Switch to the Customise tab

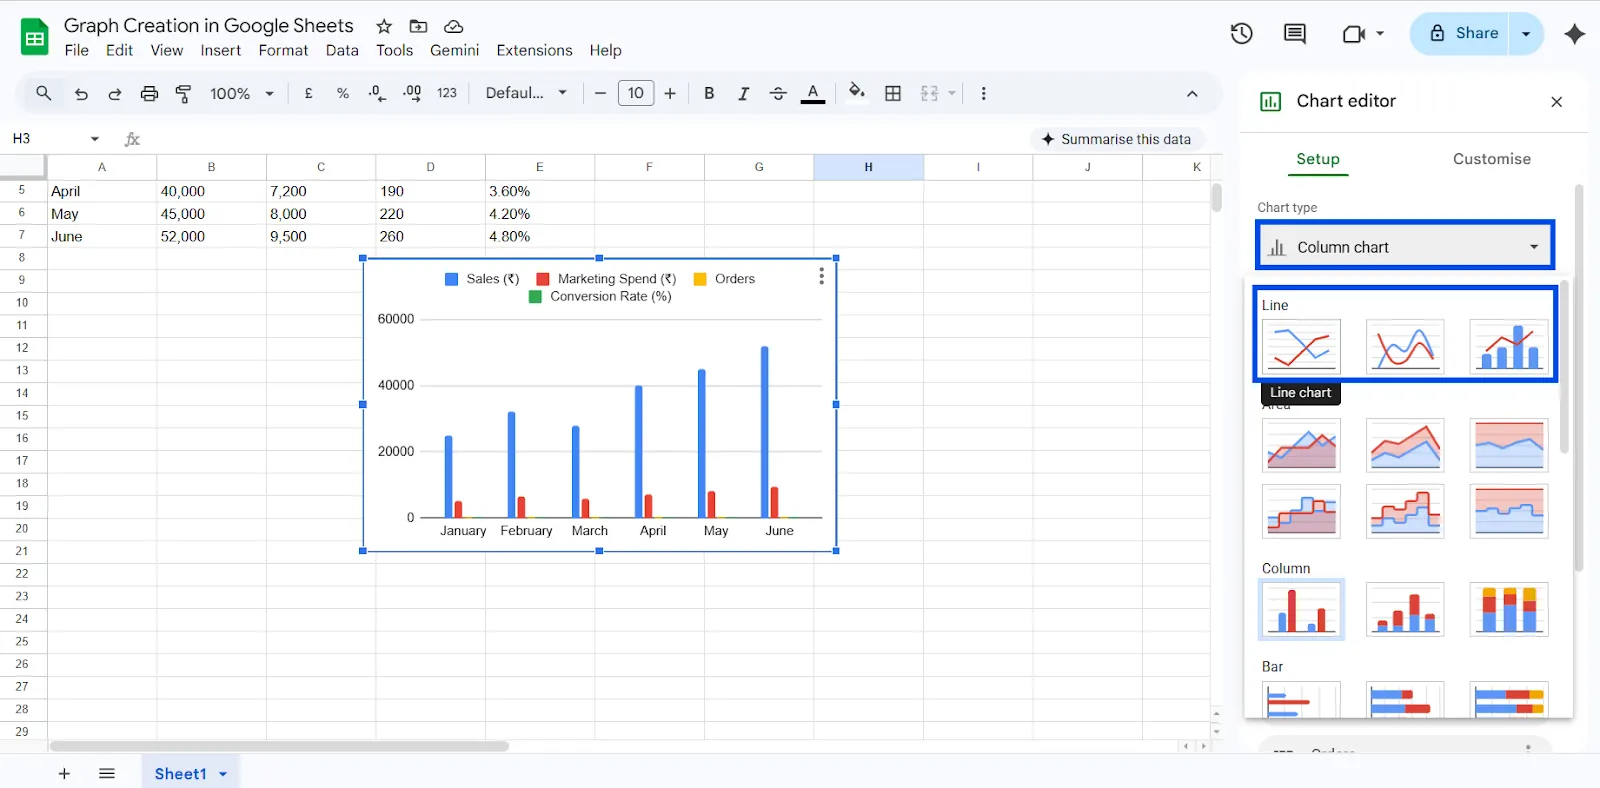click(x=1491, y=159)
